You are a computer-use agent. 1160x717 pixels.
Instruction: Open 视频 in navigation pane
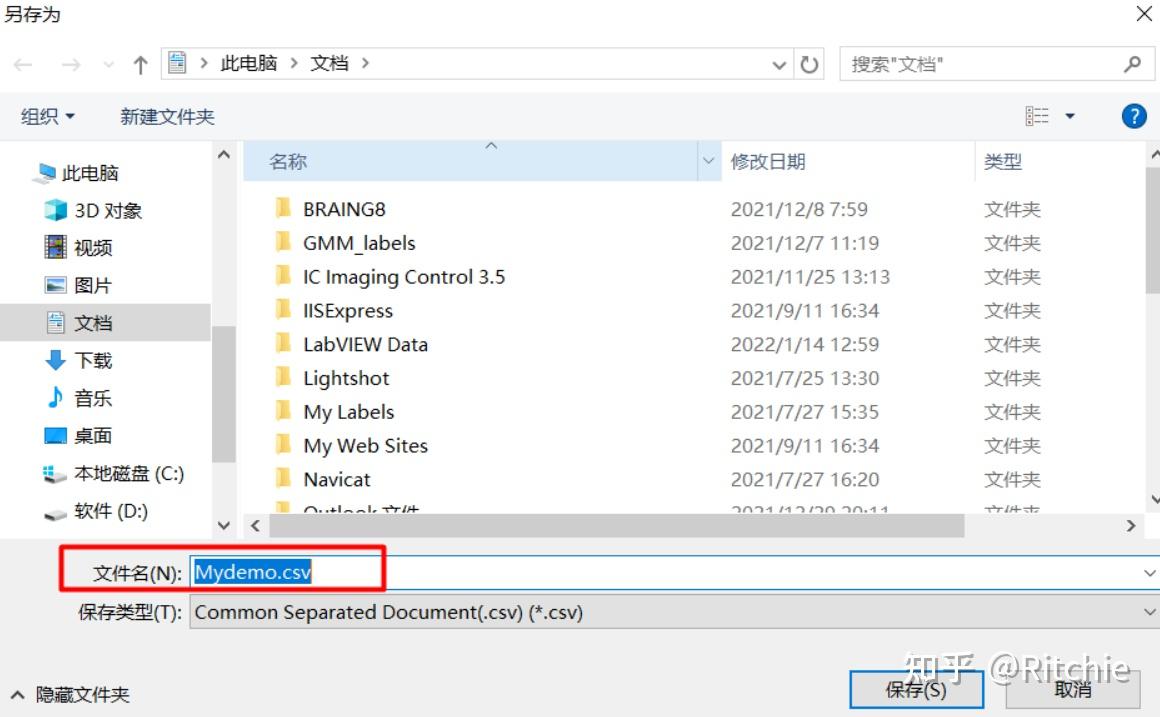[92, 248]
